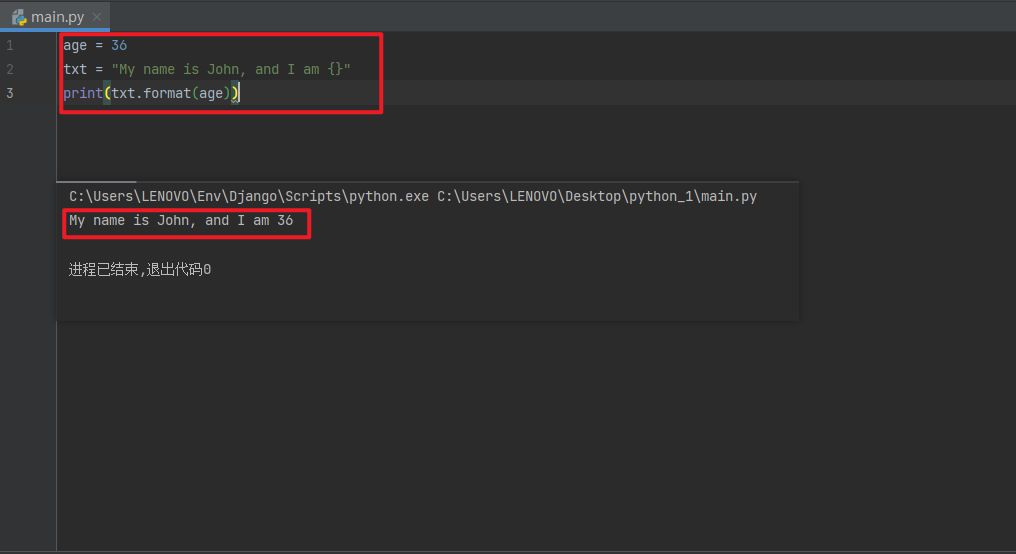Place cursor on 'age = 36' line

pos(95,45)
